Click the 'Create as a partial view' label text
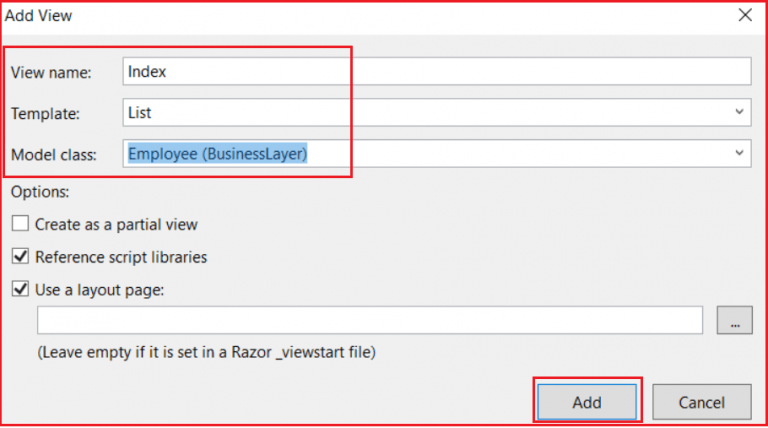This screenshot has width=768, height=428. click(x=116, y=224)
